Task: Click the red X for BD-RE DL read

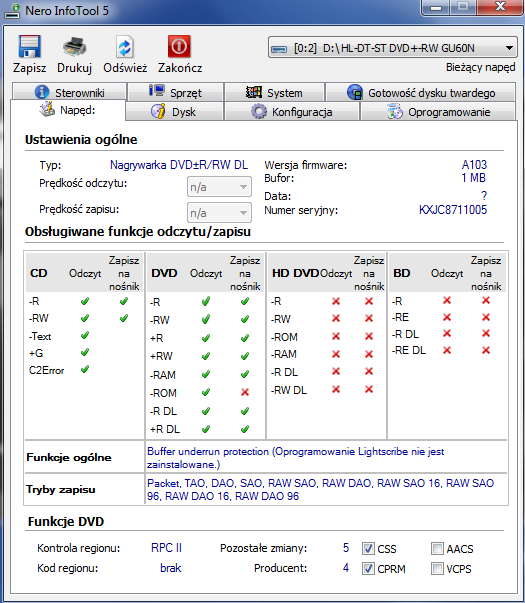Action: [447, 350]
